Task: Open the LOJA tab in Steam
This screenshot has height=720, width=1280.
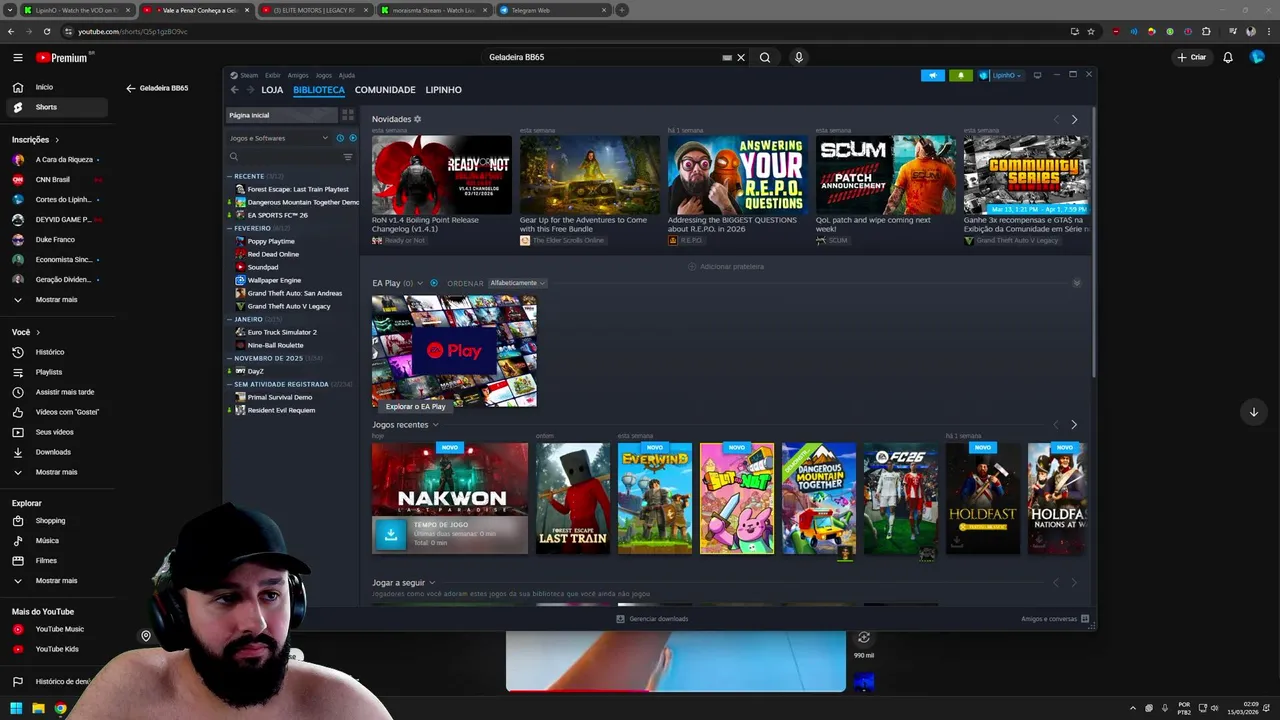Action: tap(272, 90)
